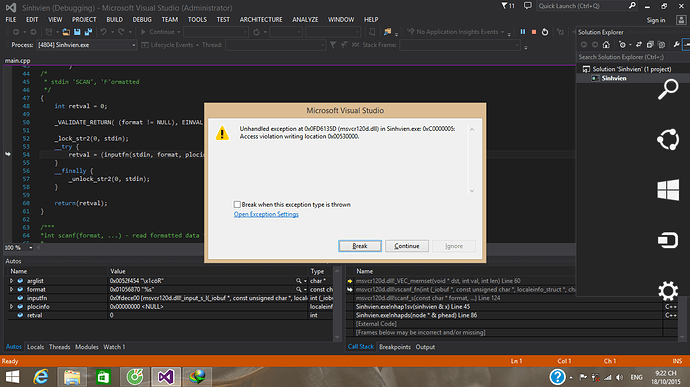This screenshot has width=690, height=387.
Task: Stop debugging with the red square icon
Action: (534, 32)
